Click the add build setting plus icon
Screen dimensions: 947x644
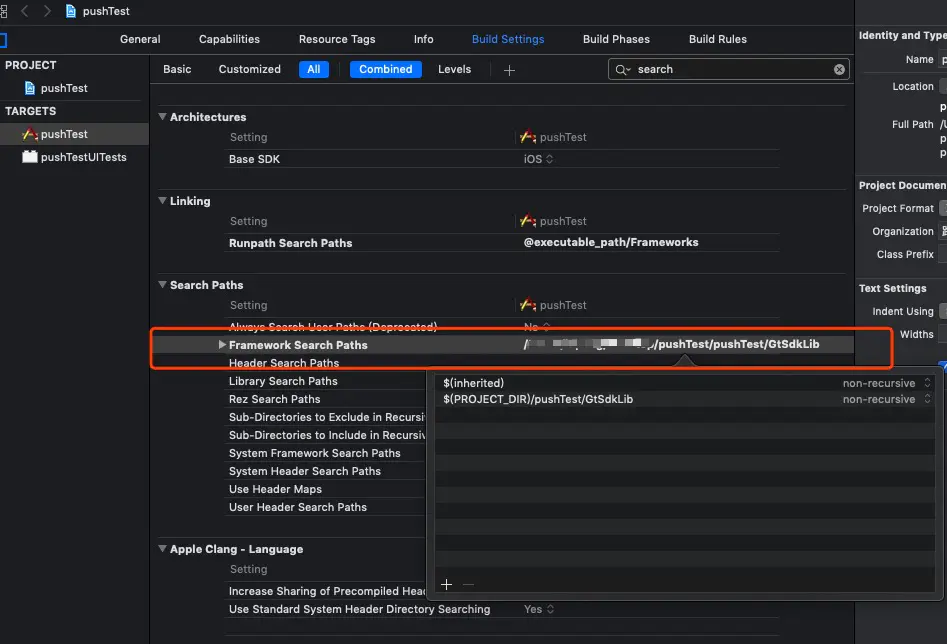point(509,70)
